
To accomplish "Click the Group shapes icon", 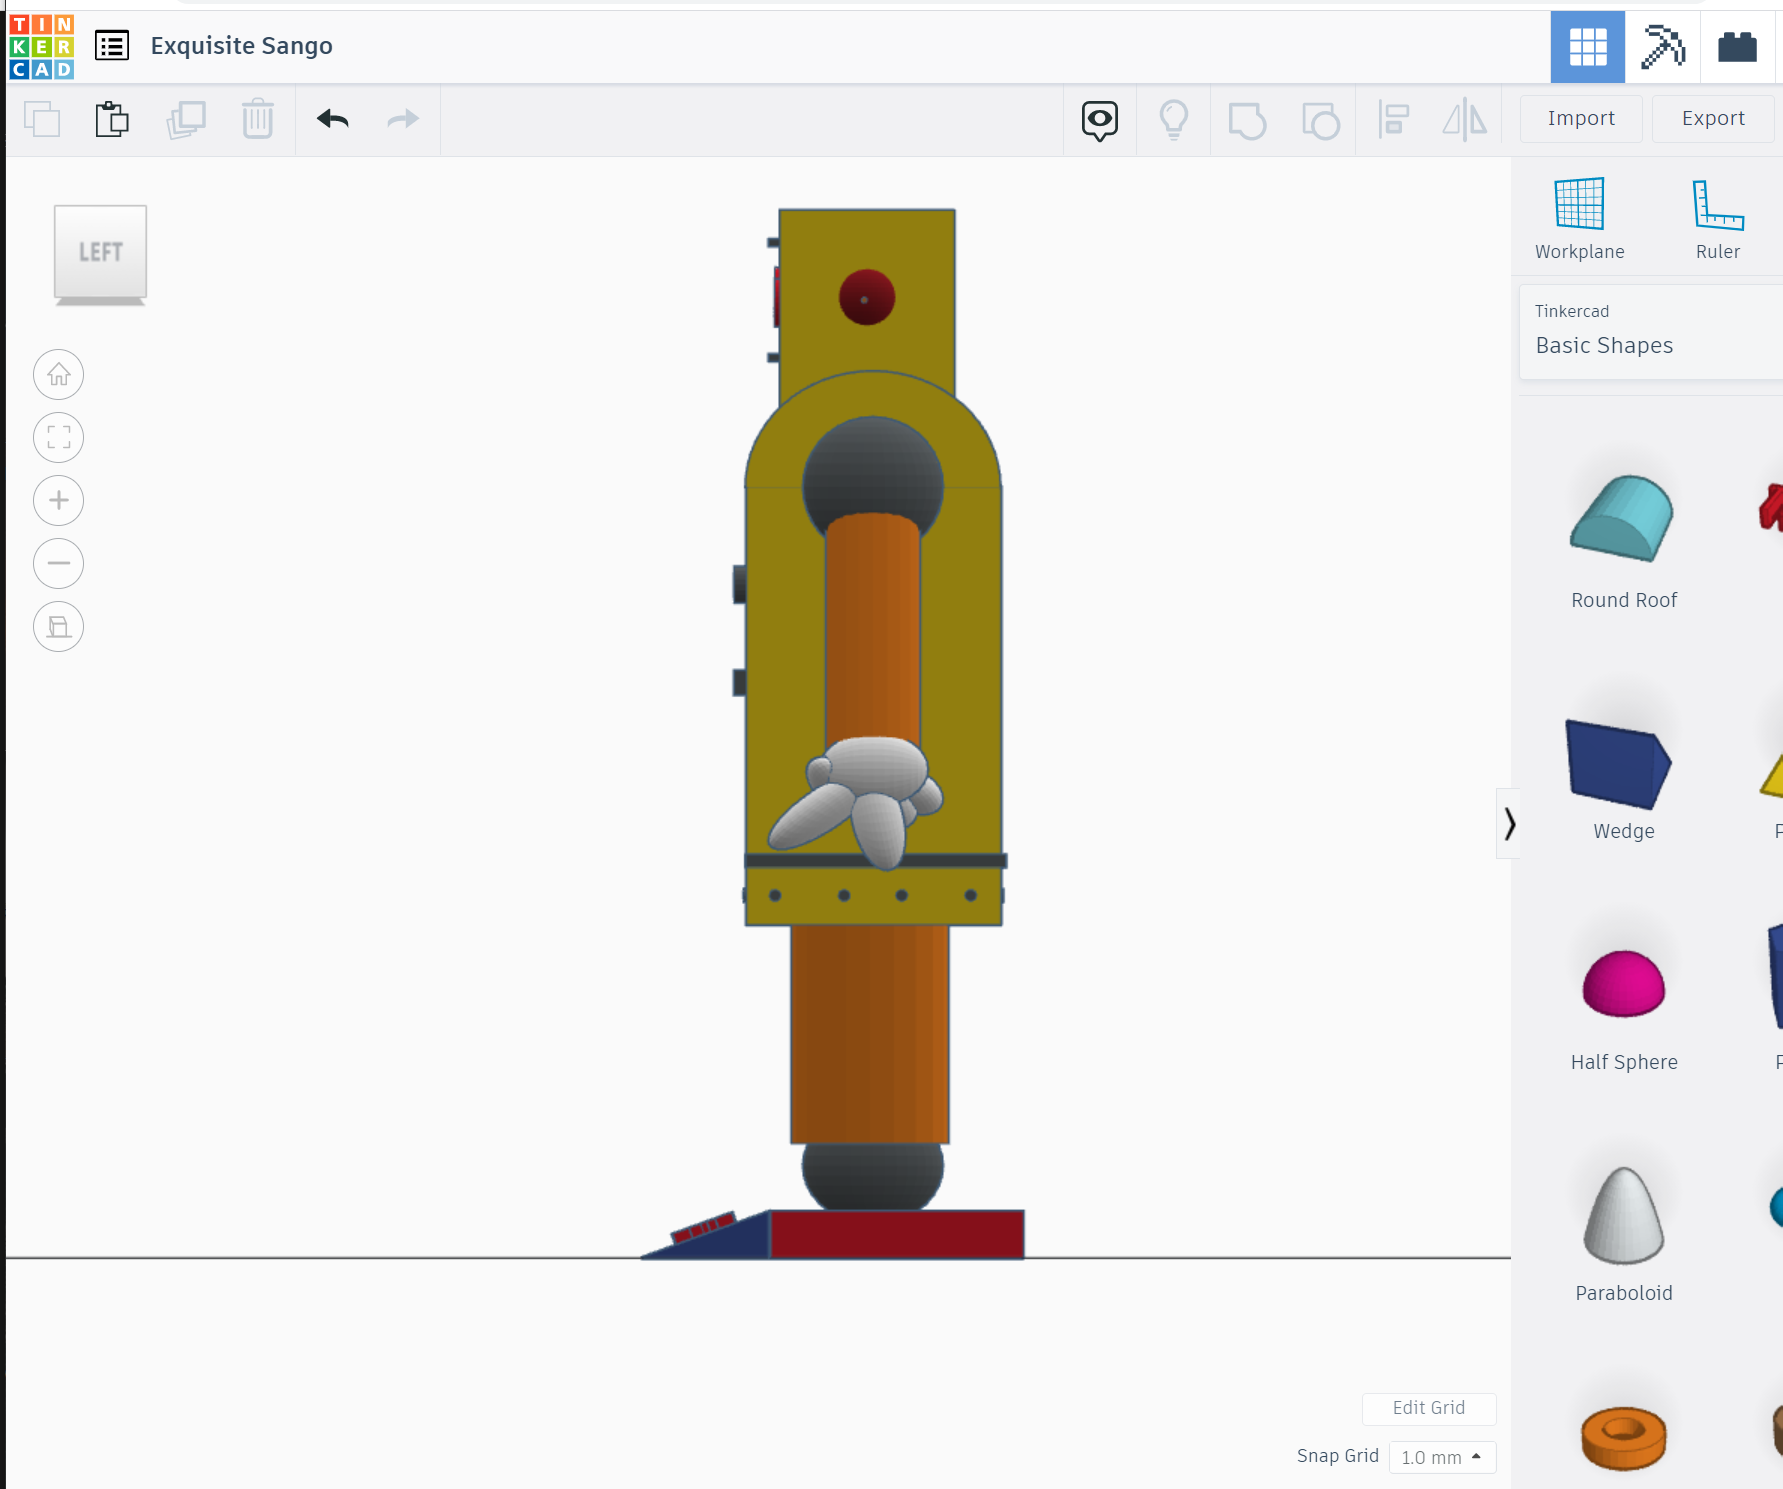I will point(1247,121).
